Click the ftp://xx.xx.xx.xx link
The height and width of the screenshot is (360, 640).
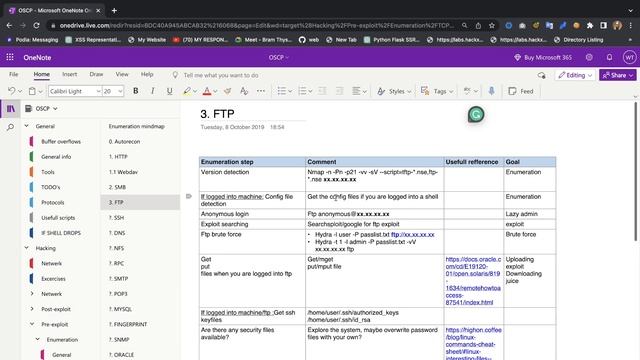pyautogui.click(x=413, y=235)
